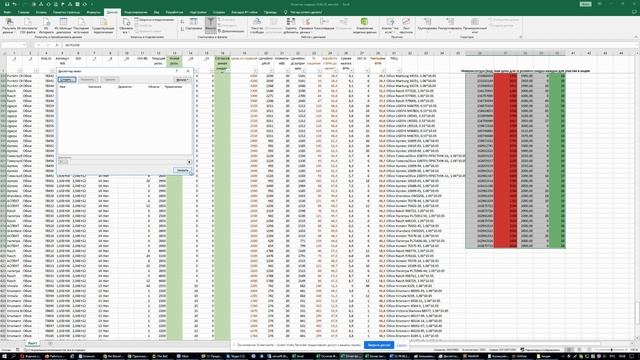Viewport: 640px width, 360px height.
Task: Open the comments icon below window controls
Action: point(634,12)
